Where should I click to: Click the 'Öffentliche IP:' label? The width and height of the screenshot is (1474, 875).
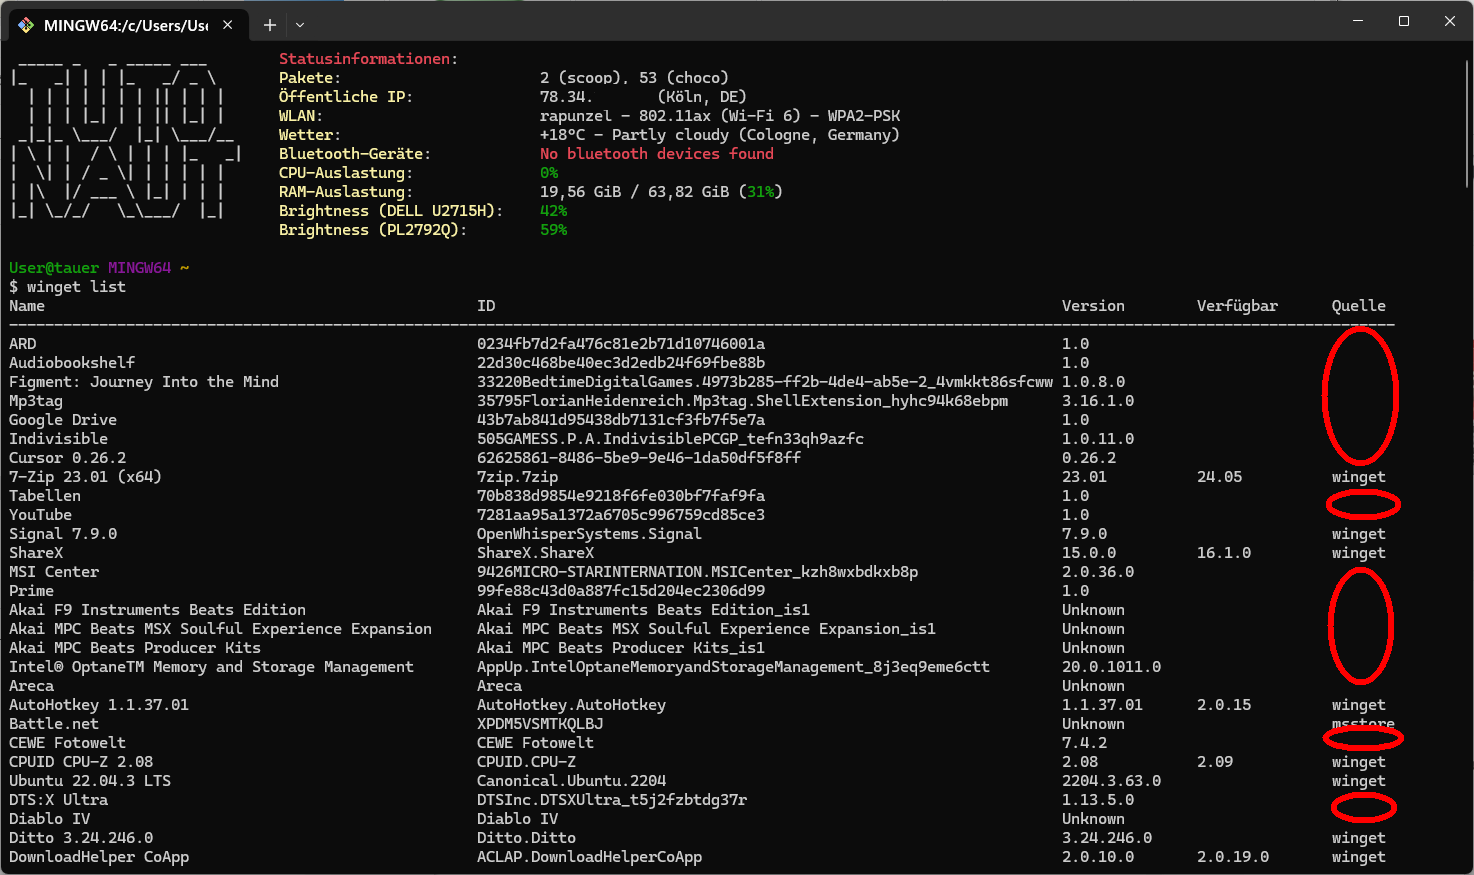(346, 97)
